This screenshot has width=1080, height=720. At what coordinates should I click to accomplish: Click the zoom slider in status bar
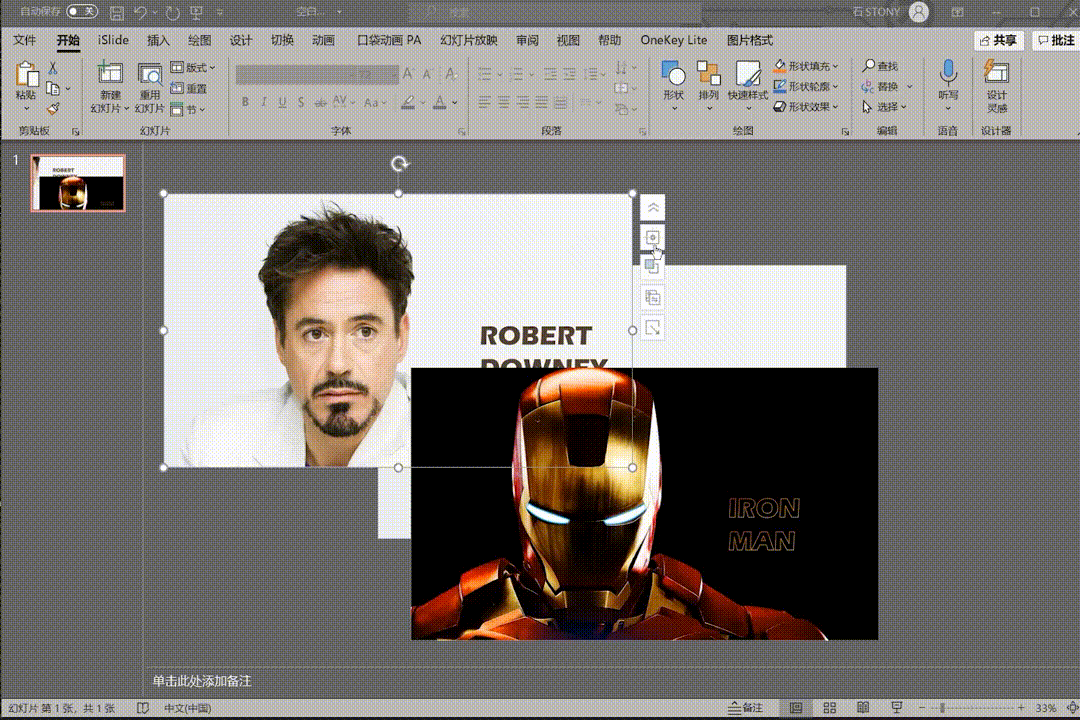point(943,708)
